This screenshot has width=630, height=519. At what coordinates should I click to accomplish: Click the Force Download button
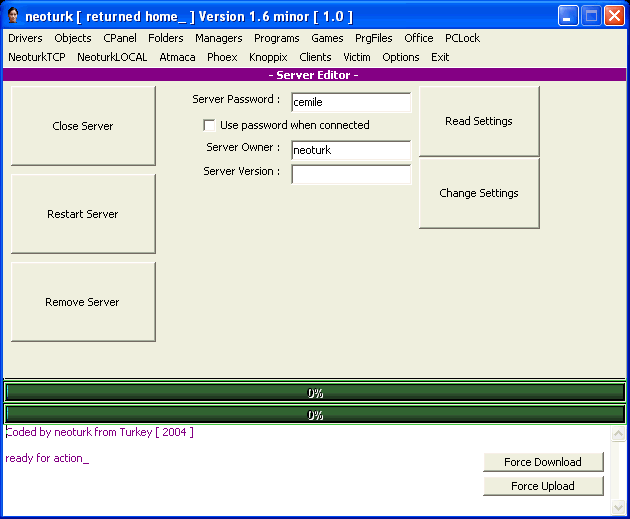(543, 462)
